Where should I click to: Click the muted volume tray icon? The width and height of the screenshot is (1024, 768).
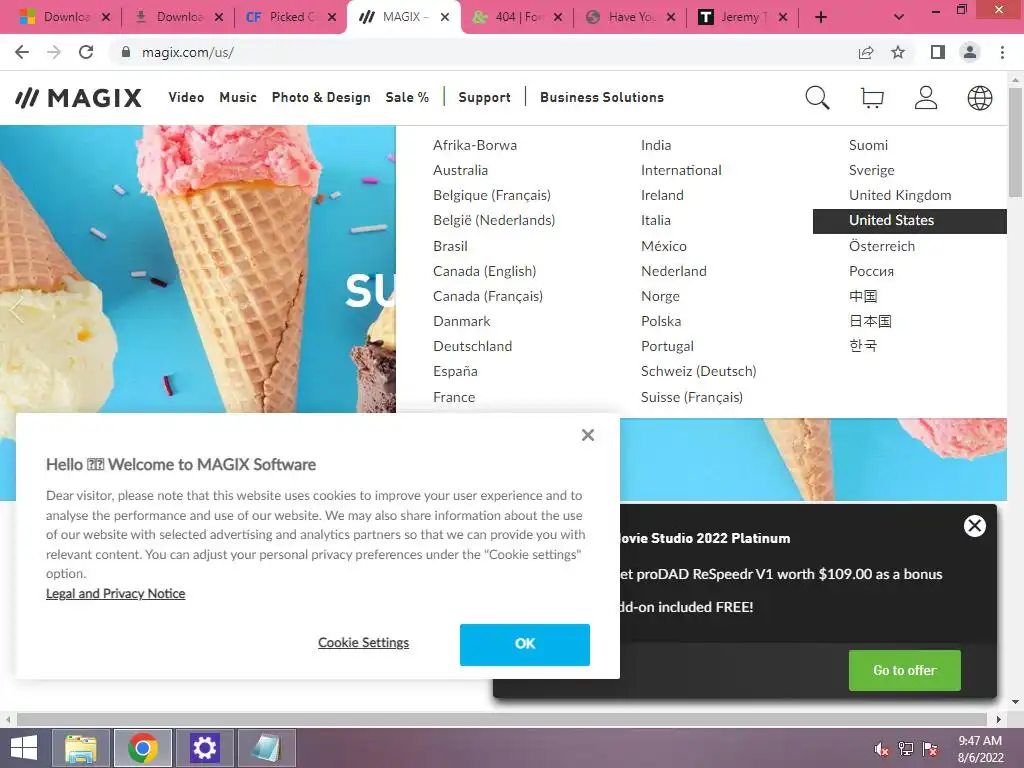point(881,749)
